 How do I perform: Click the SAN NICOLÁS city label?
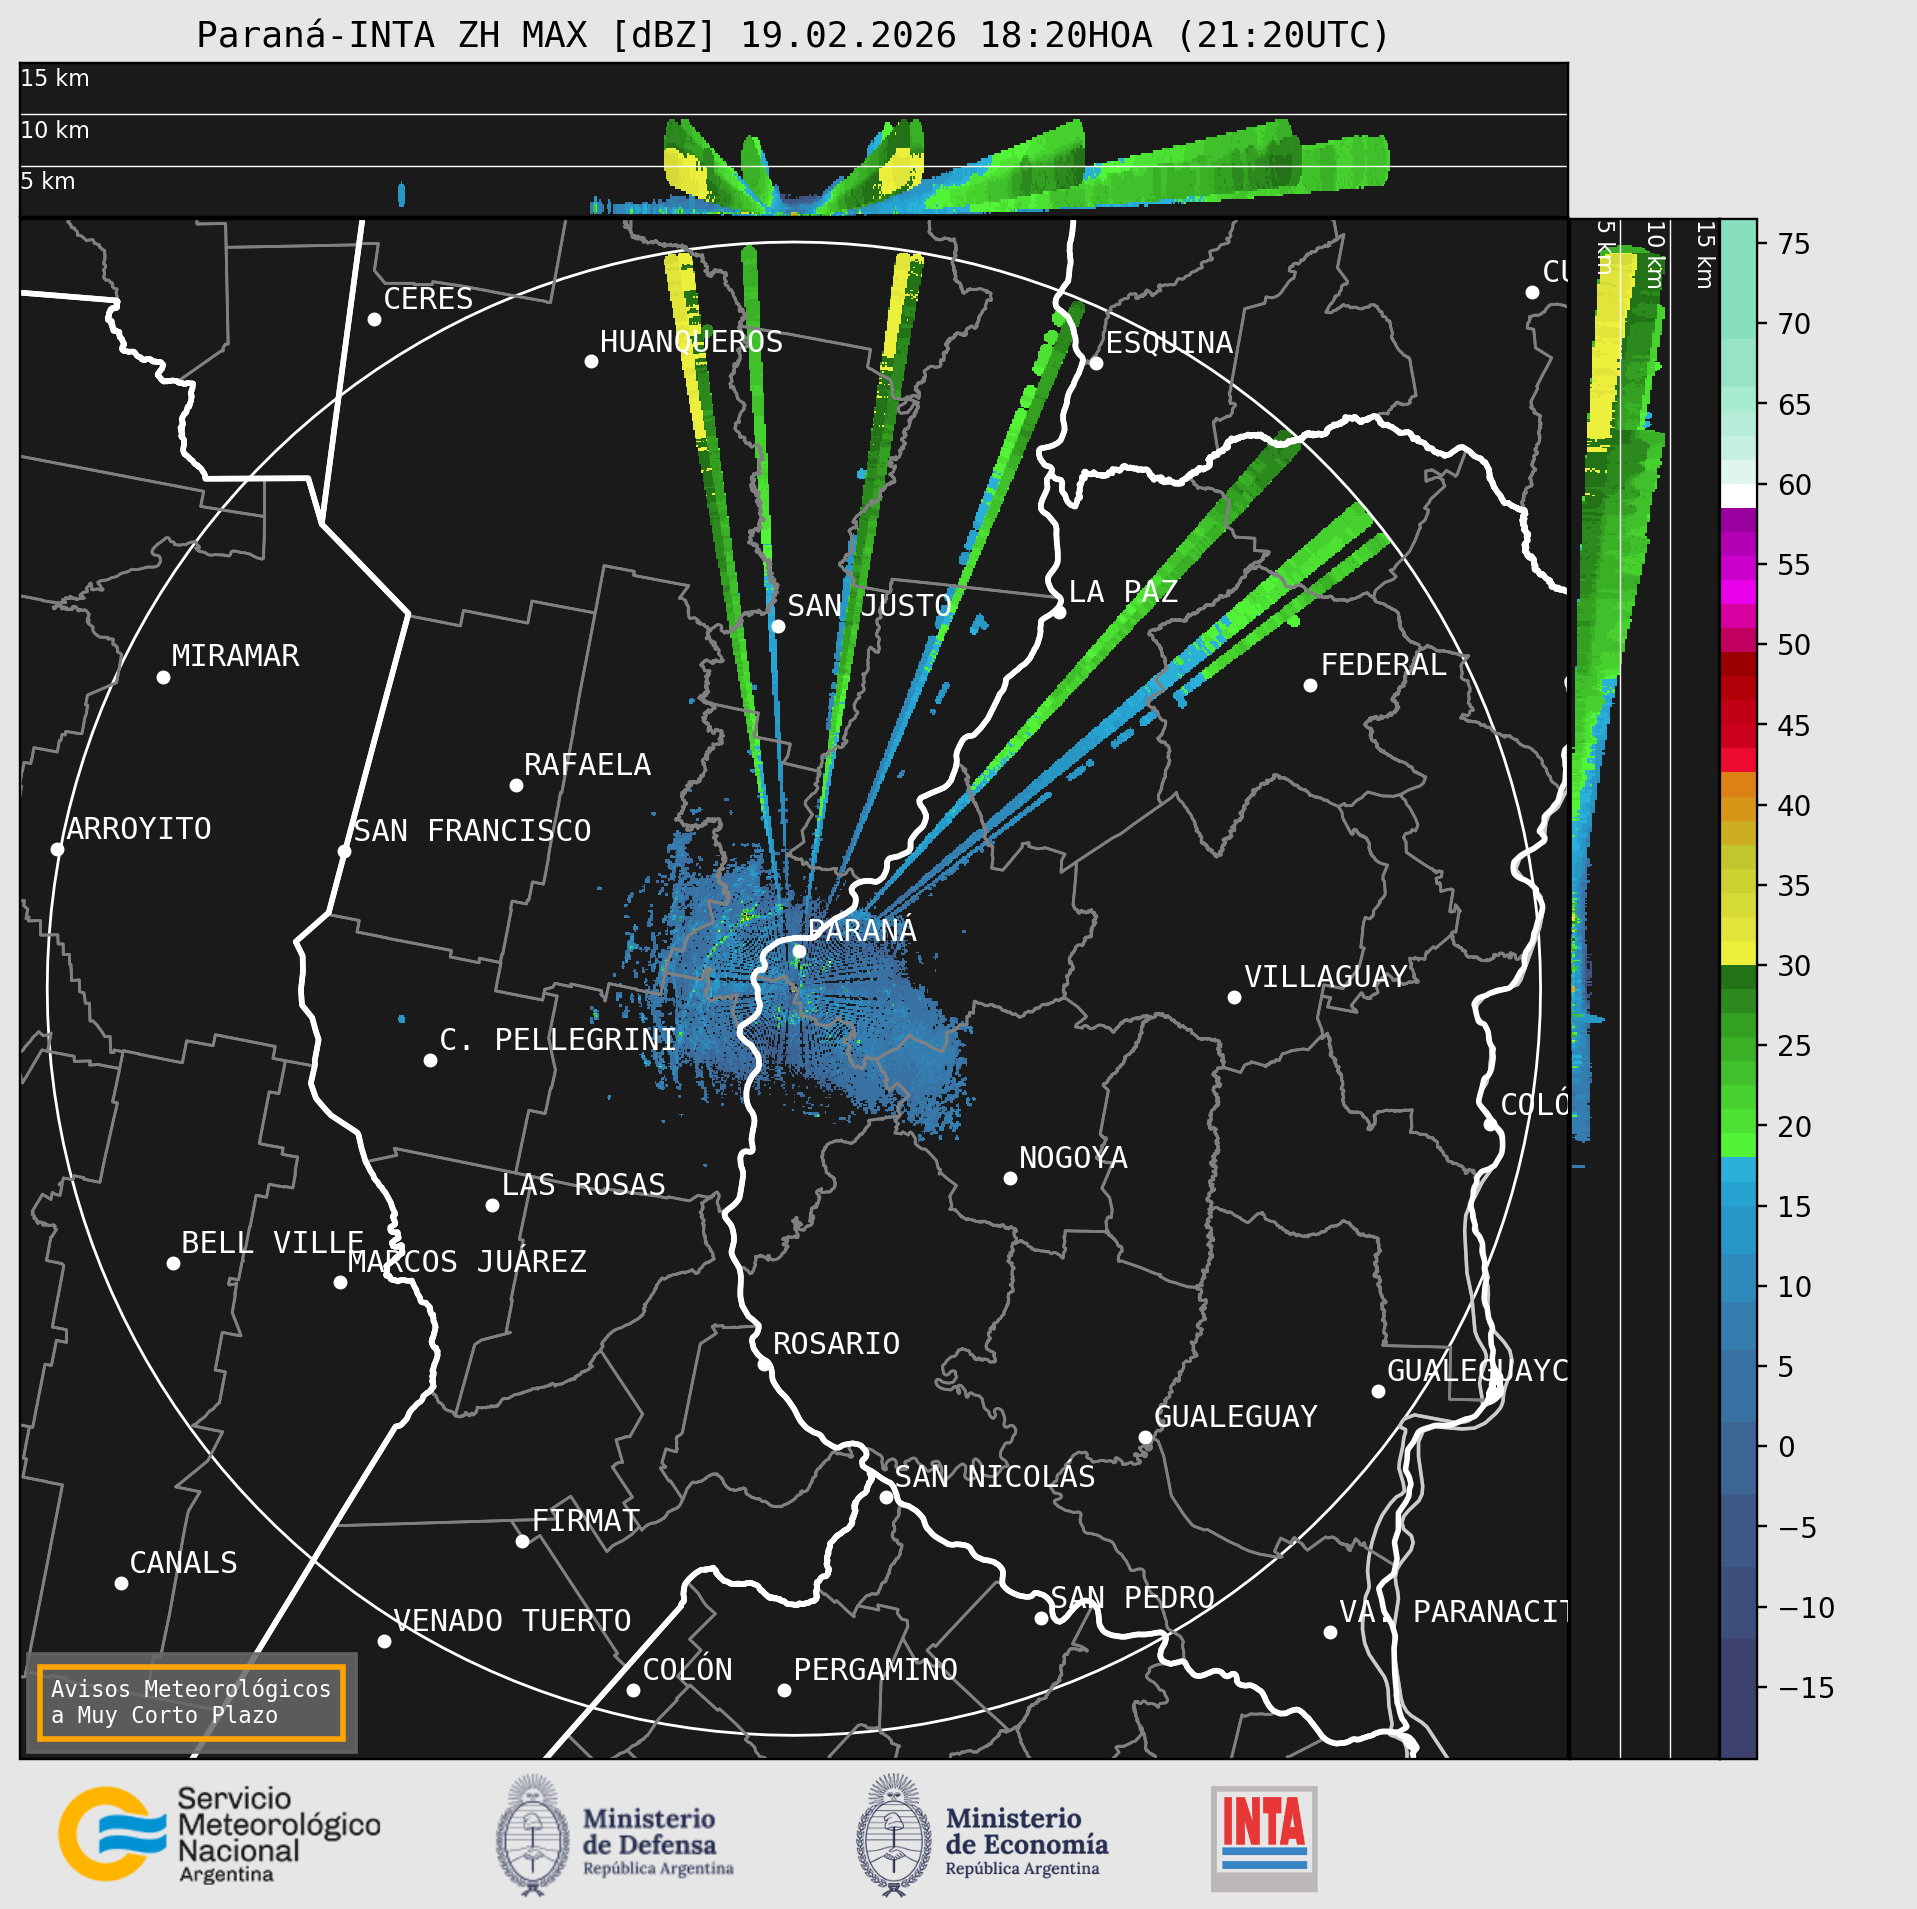pos(995,1477)
